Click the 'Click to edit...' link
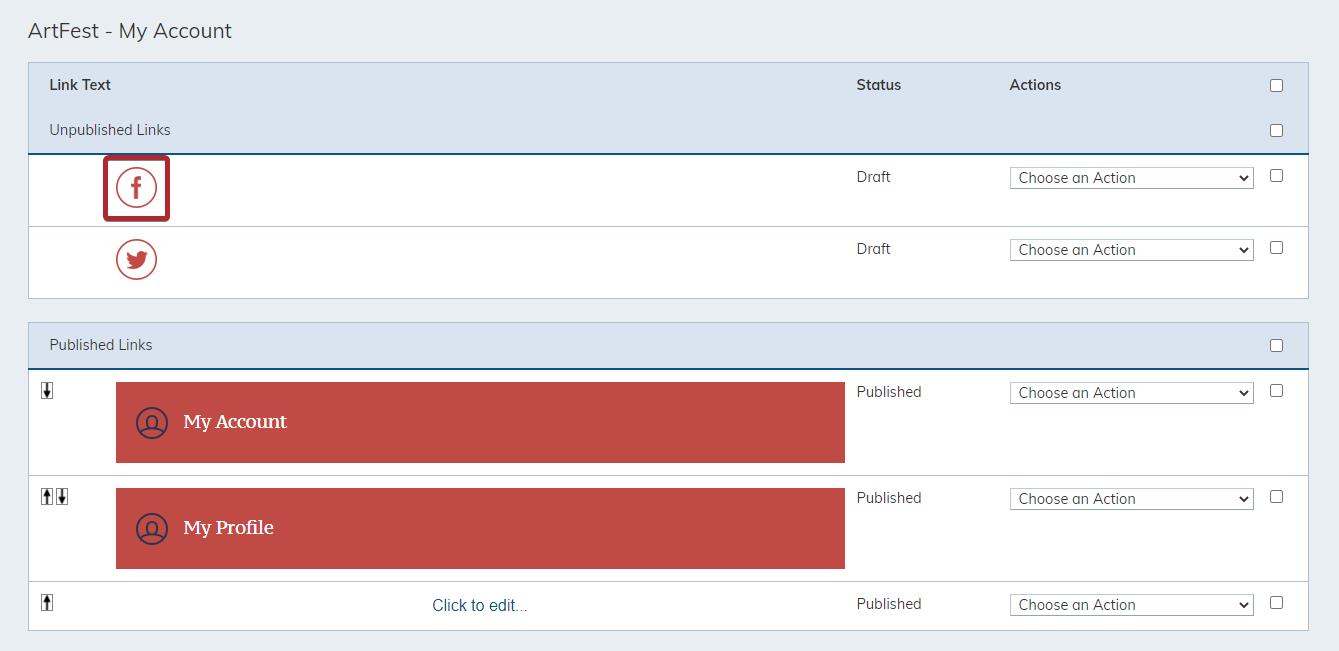The image size is (1339, 651). pyautogui.click(x=480, y=605)
